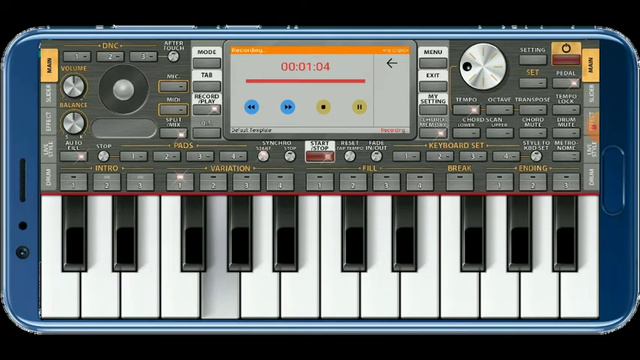The width and height of the screenshot is (640, 360).
Task: Click the BALANCE knob
Action: coord(73,122)
